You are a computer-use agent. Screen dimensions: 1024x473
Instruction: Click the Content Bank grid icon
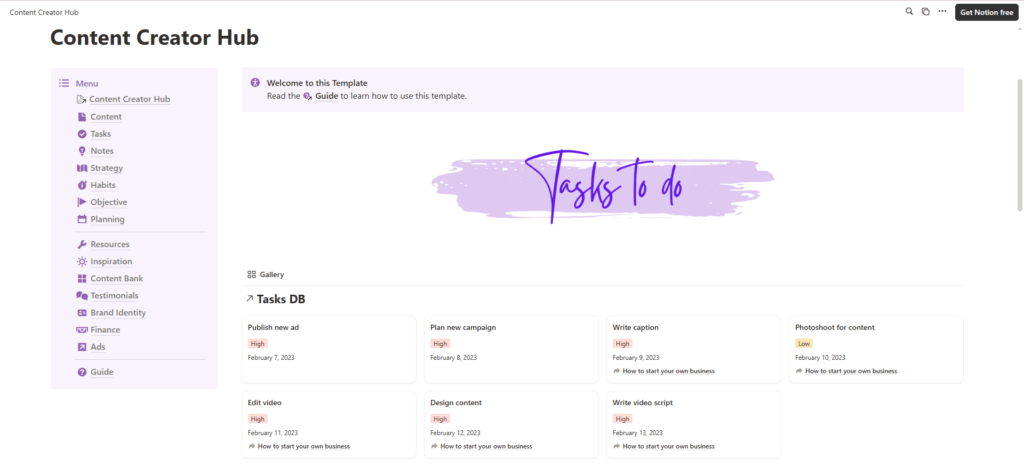click(x=82, y=279)
